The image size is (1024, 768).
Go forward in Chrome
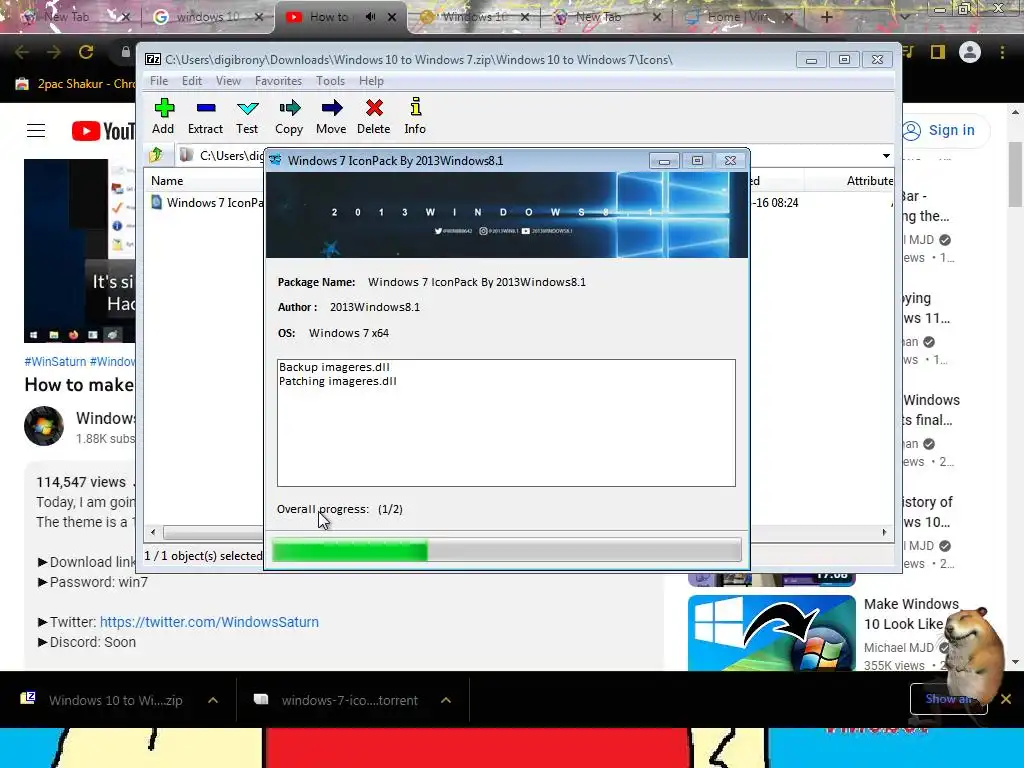[54, 52]
